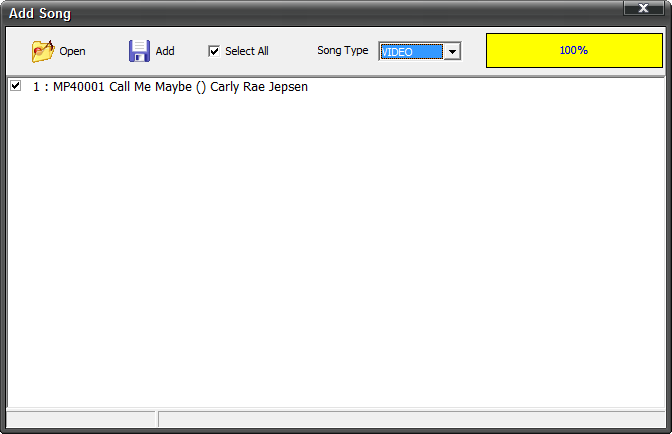Click the Open folder icon
The image size is (672, 434).
click(43, 51)
